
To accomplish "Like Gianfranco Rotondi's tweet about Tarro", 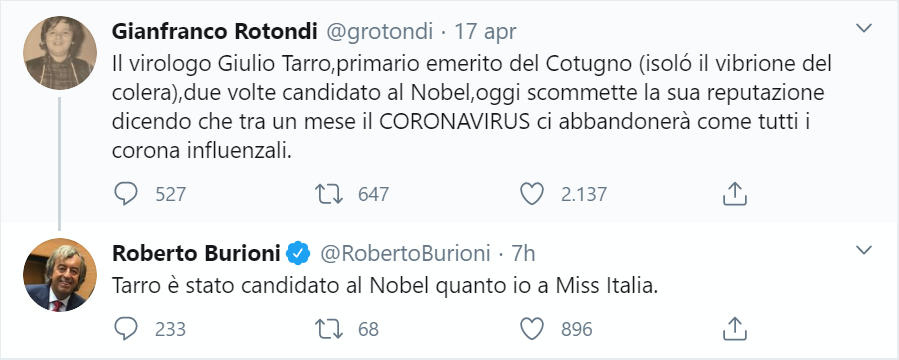I will point(531,194).
